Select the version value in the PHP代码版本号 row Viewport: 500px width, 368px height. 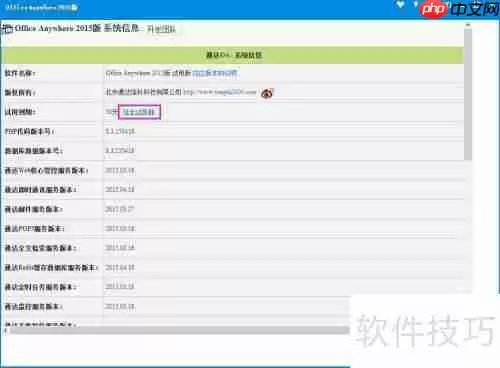coord(120,131)
